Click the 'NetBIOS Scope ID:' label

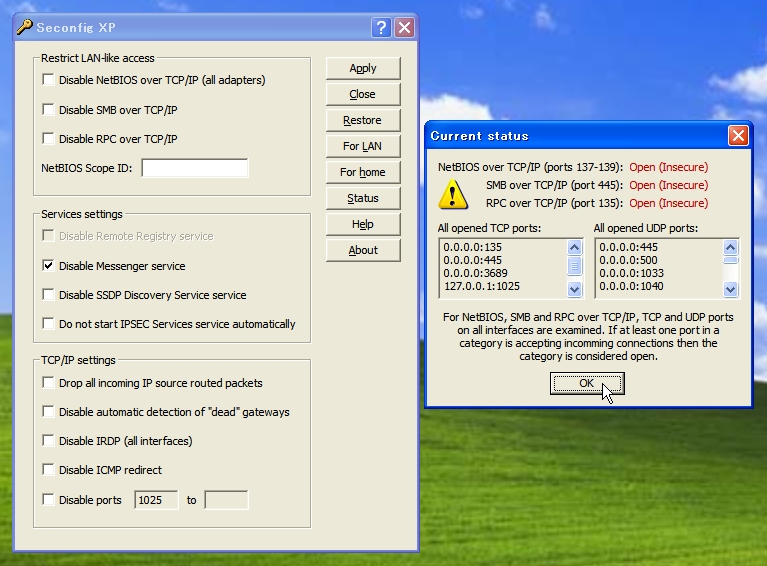87,168
